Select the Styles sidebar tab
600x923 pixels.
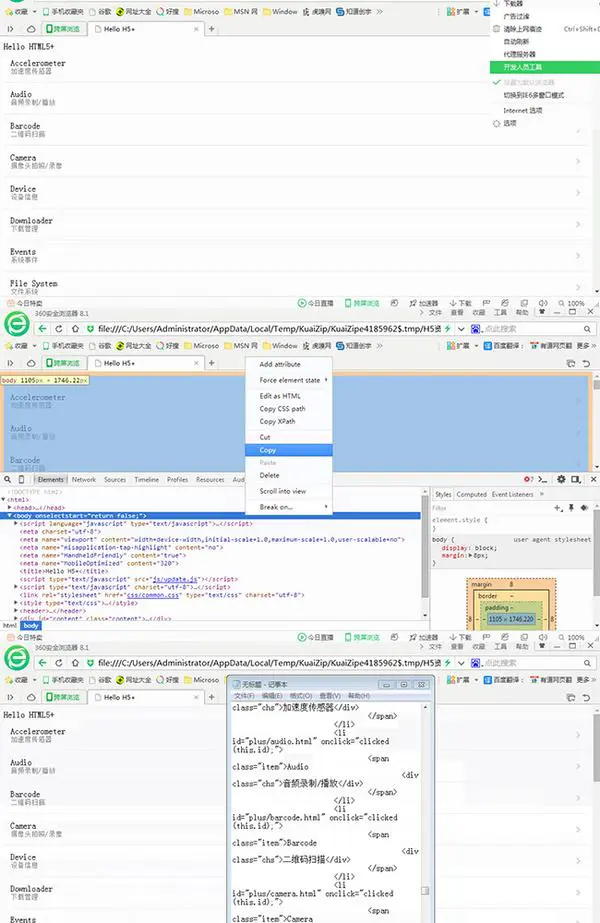443,494
